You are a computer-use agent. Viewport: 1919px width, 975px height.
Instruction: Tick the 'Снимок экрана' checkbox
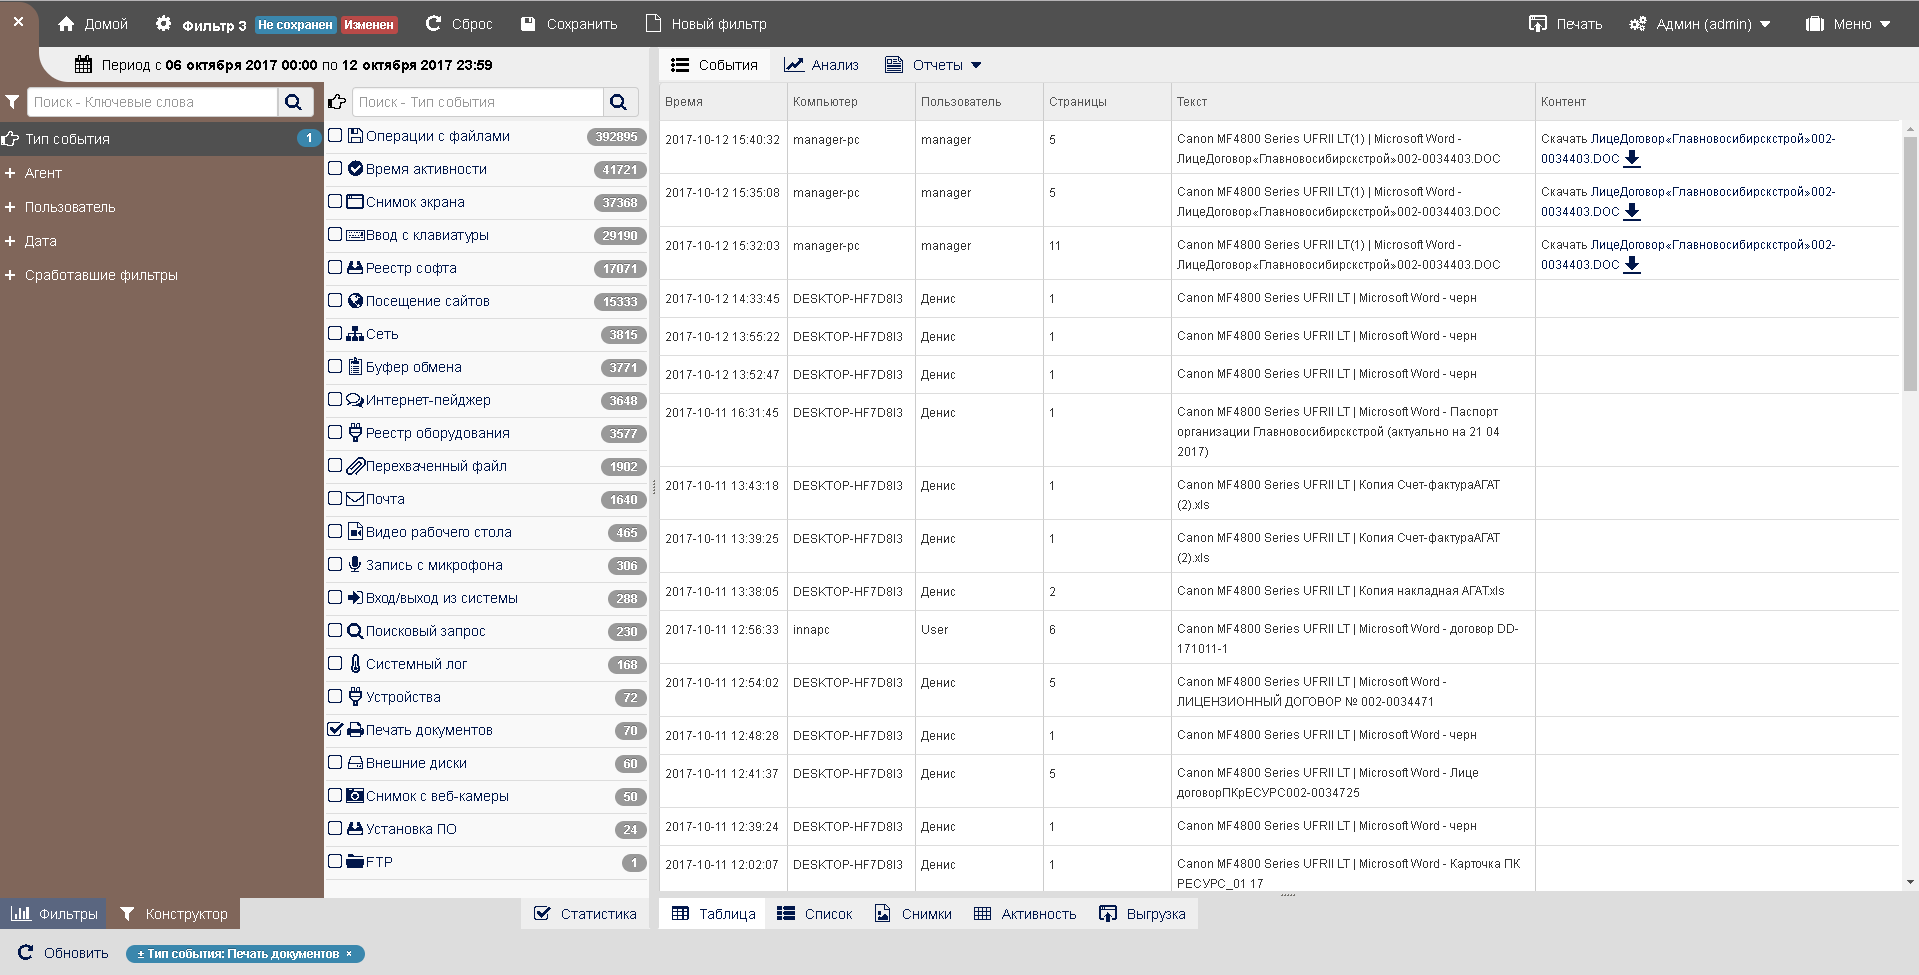tap(335, 202)
